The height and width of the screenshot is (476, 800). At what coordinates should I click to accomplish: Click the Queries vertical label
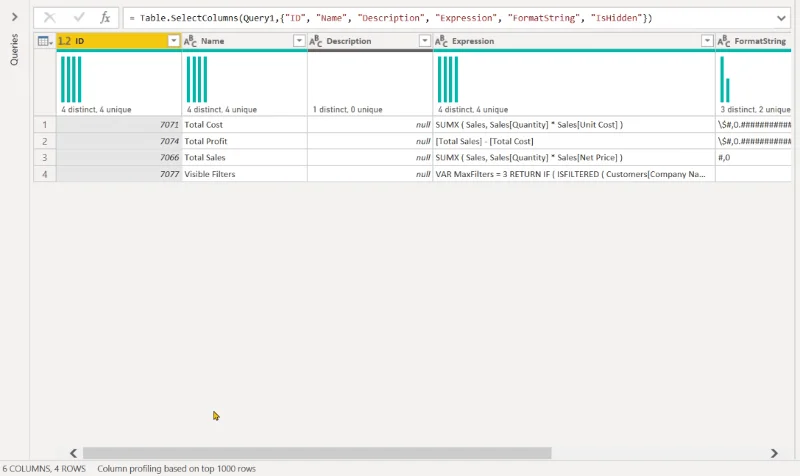[x=14, y=49]
